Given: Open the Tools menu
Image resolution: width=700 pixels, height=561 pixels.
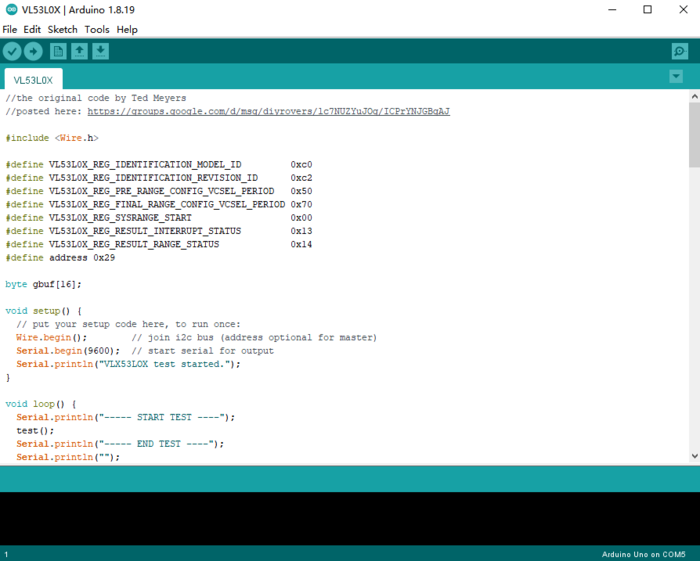Looking at the screenshot, I should coord(97,29).
